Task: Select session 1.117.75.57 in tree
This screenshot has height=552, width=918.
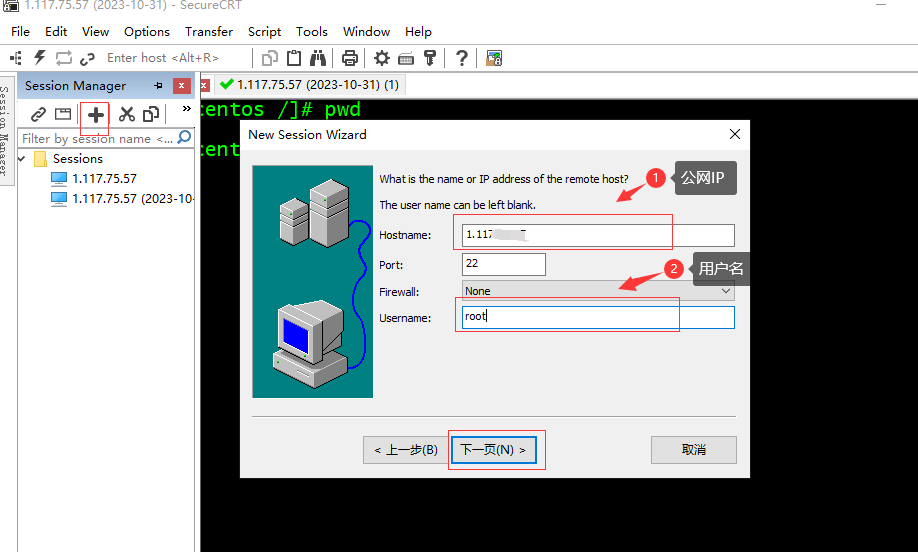Action: (x=104, y=179)
